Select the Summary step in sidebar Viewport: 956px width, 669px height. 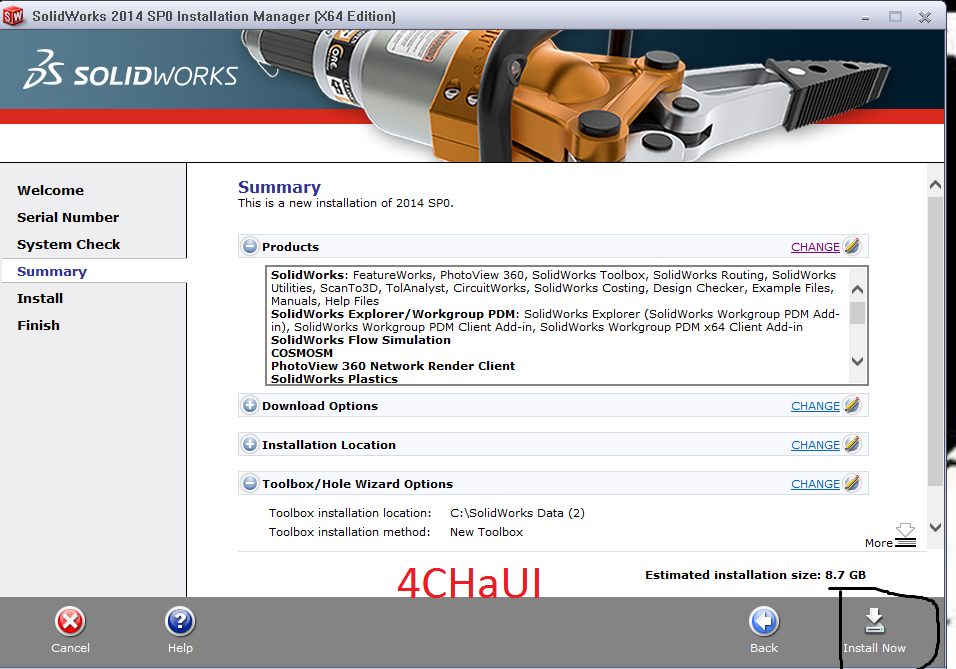pyautogui.click(x=52, y=271)
